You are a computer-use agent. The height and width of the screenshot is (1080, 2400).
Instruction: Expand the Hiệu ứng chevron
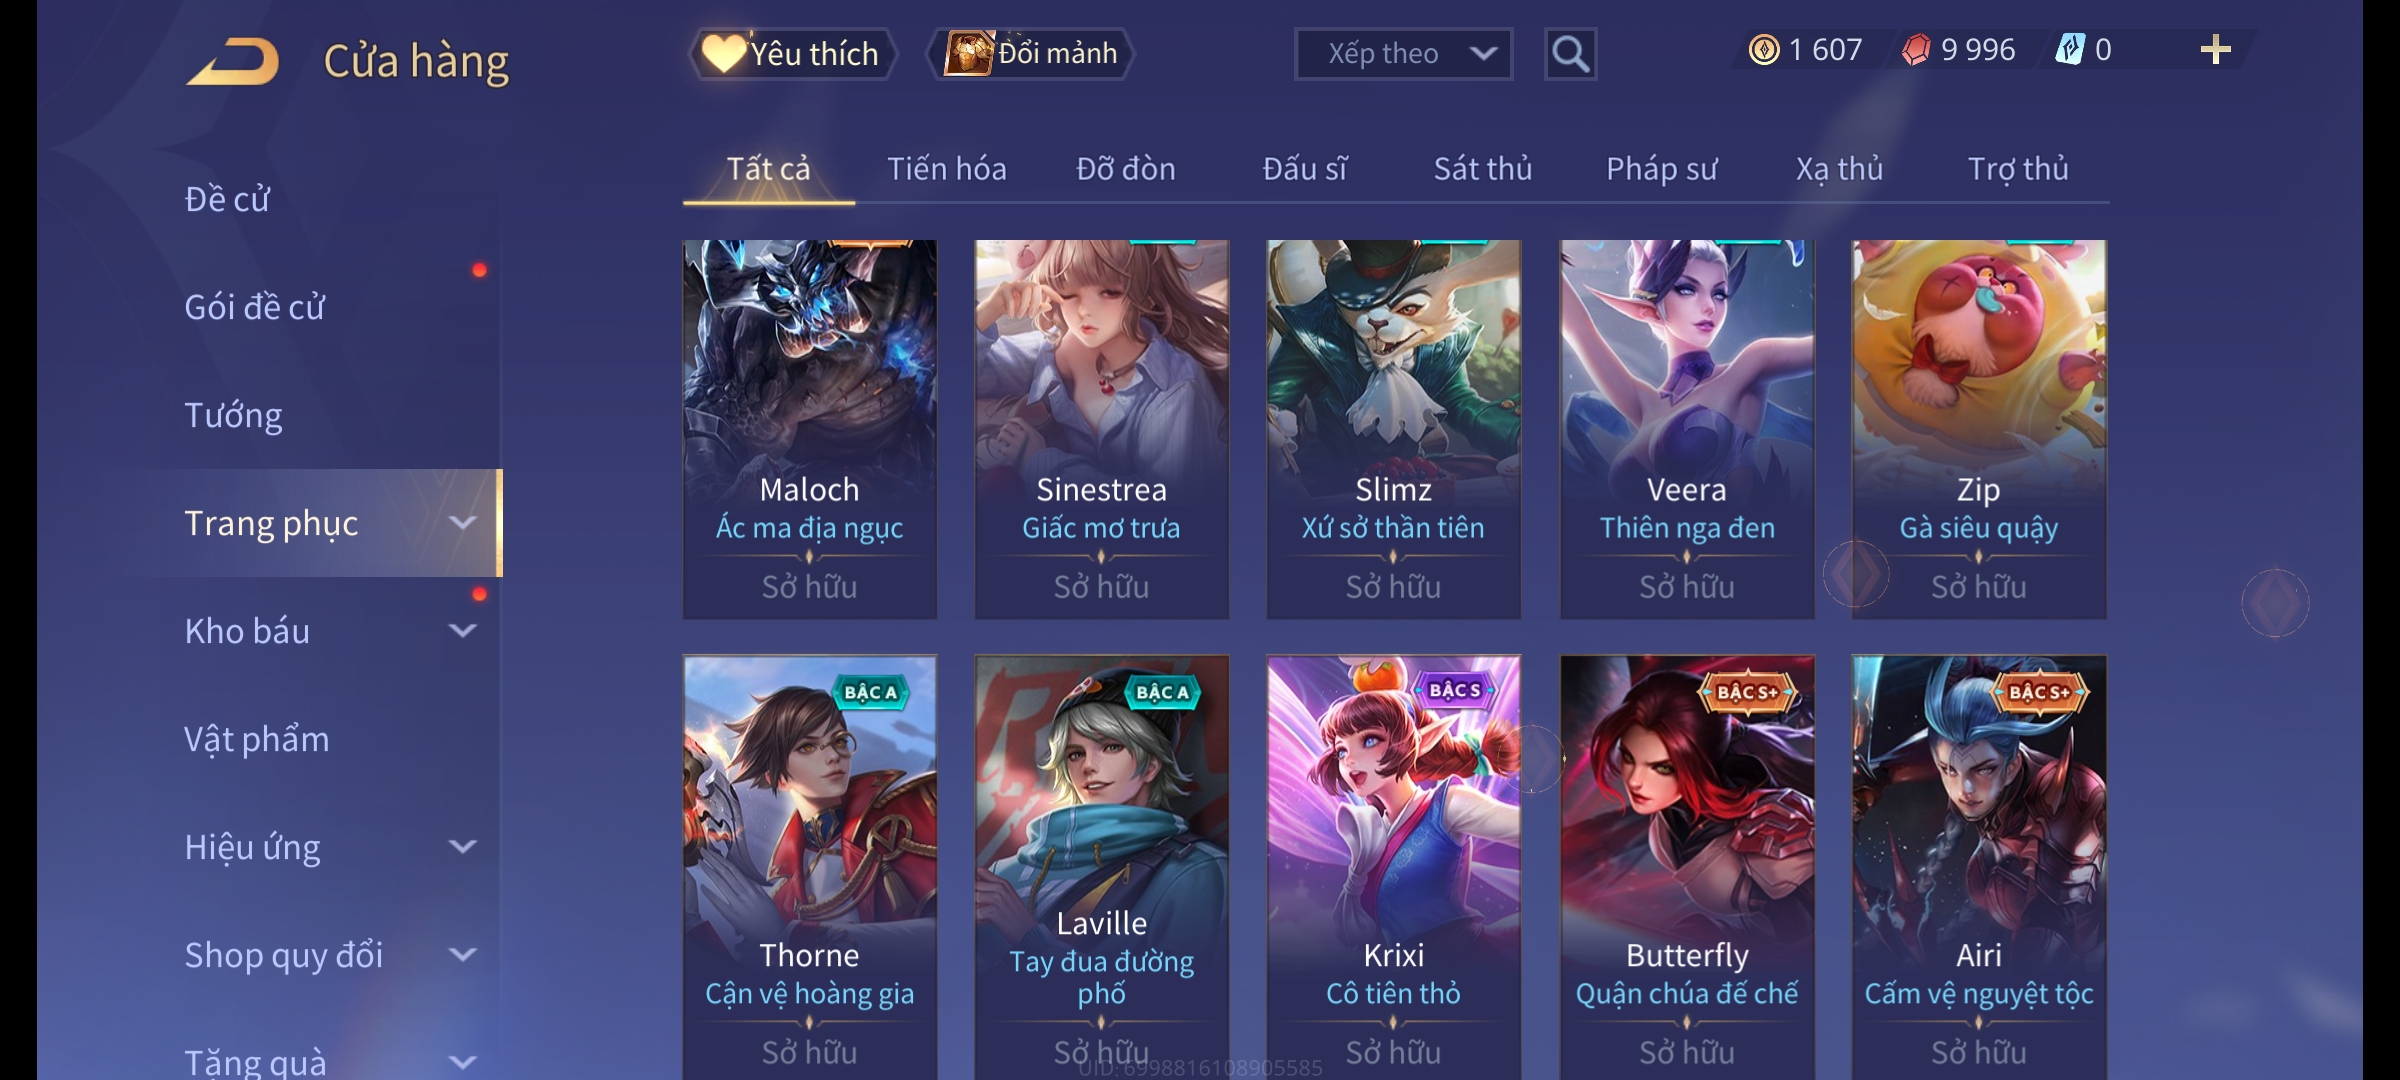pos(462,846)
